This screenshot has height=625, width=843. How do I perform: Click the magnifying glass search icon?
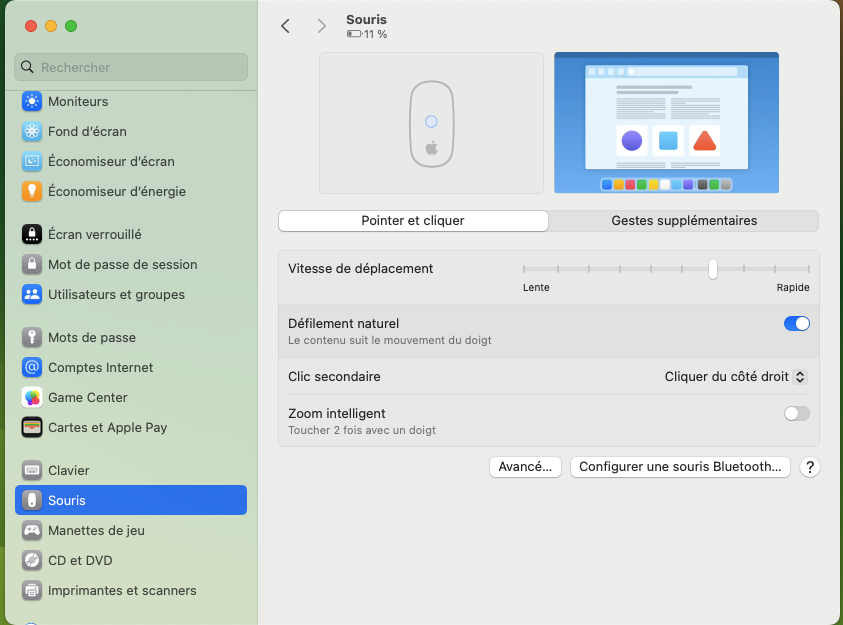point(27,67)
